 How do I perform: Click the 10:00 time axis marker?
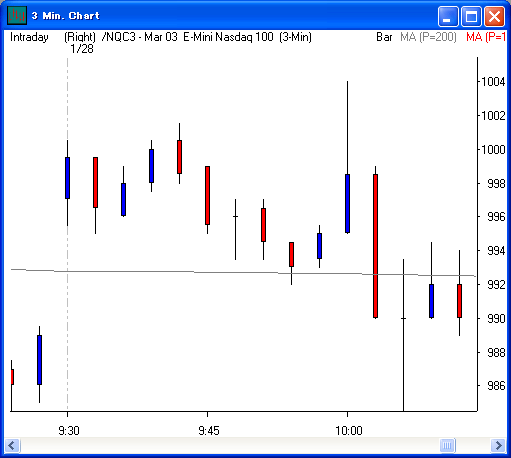point(349,431)
